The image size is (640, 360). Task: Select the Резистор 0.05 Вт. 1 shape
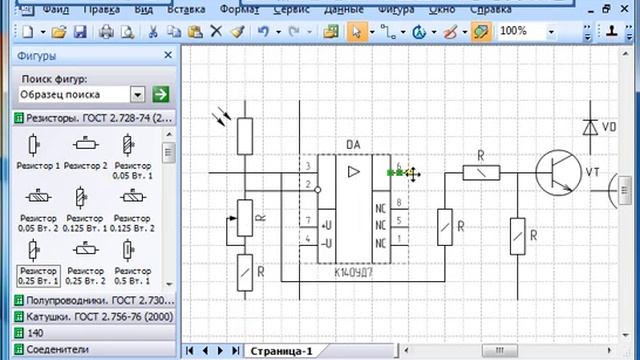coord(133,157)
